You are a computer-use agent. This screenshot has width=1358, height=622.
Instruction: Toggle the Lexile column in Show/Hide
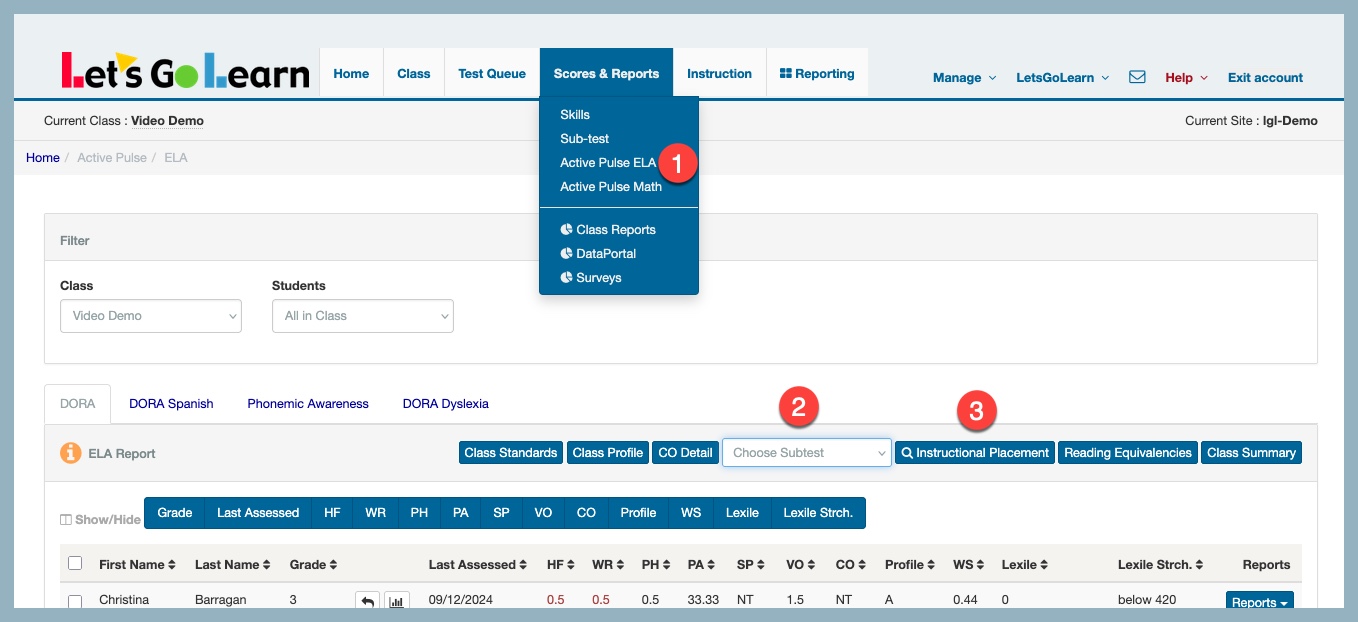pos(742,513)
